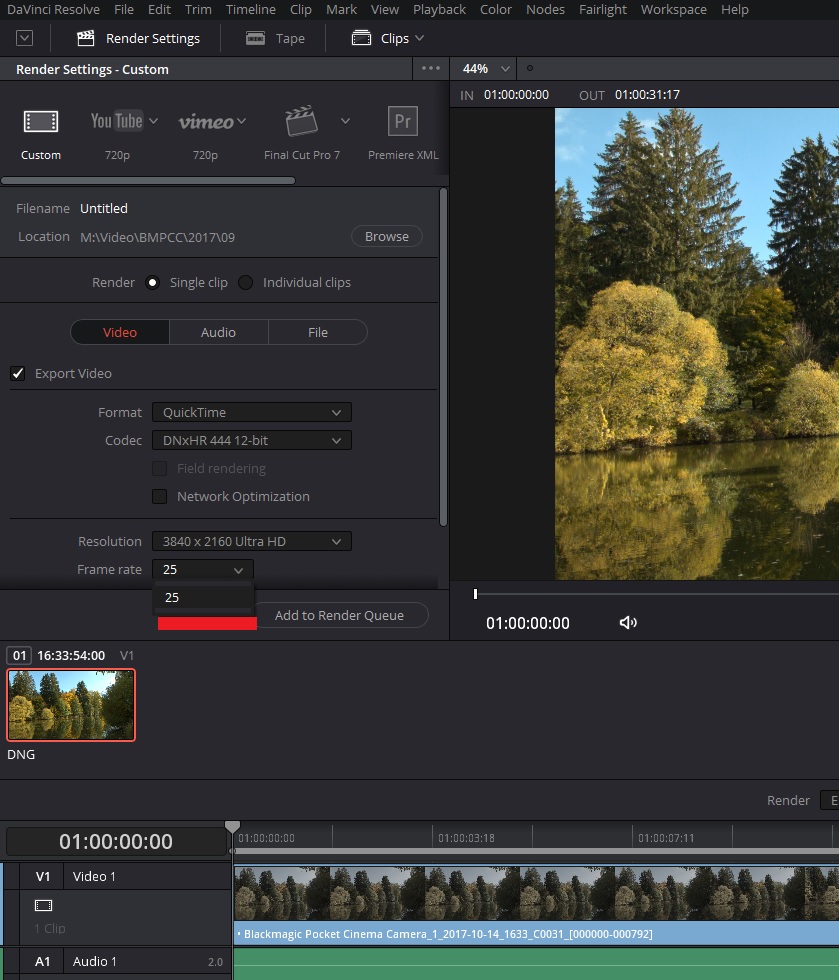Viewport: 839px width, 980px height.
Task: Expand the Resolution dropdown
Action: pos(251,541)
